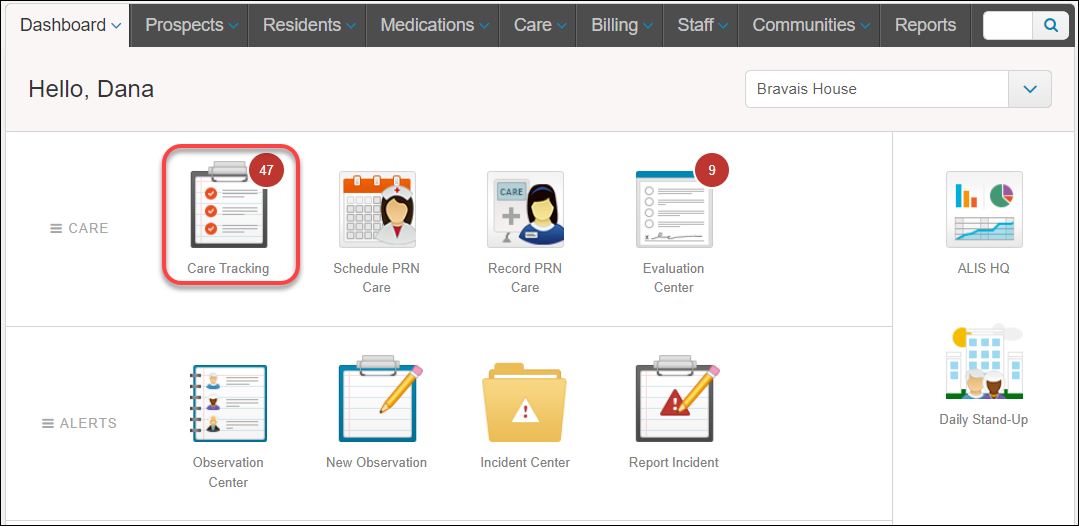Click the Evaluation Center label
The image size is (1079, 526).
(x=674, y=278)
